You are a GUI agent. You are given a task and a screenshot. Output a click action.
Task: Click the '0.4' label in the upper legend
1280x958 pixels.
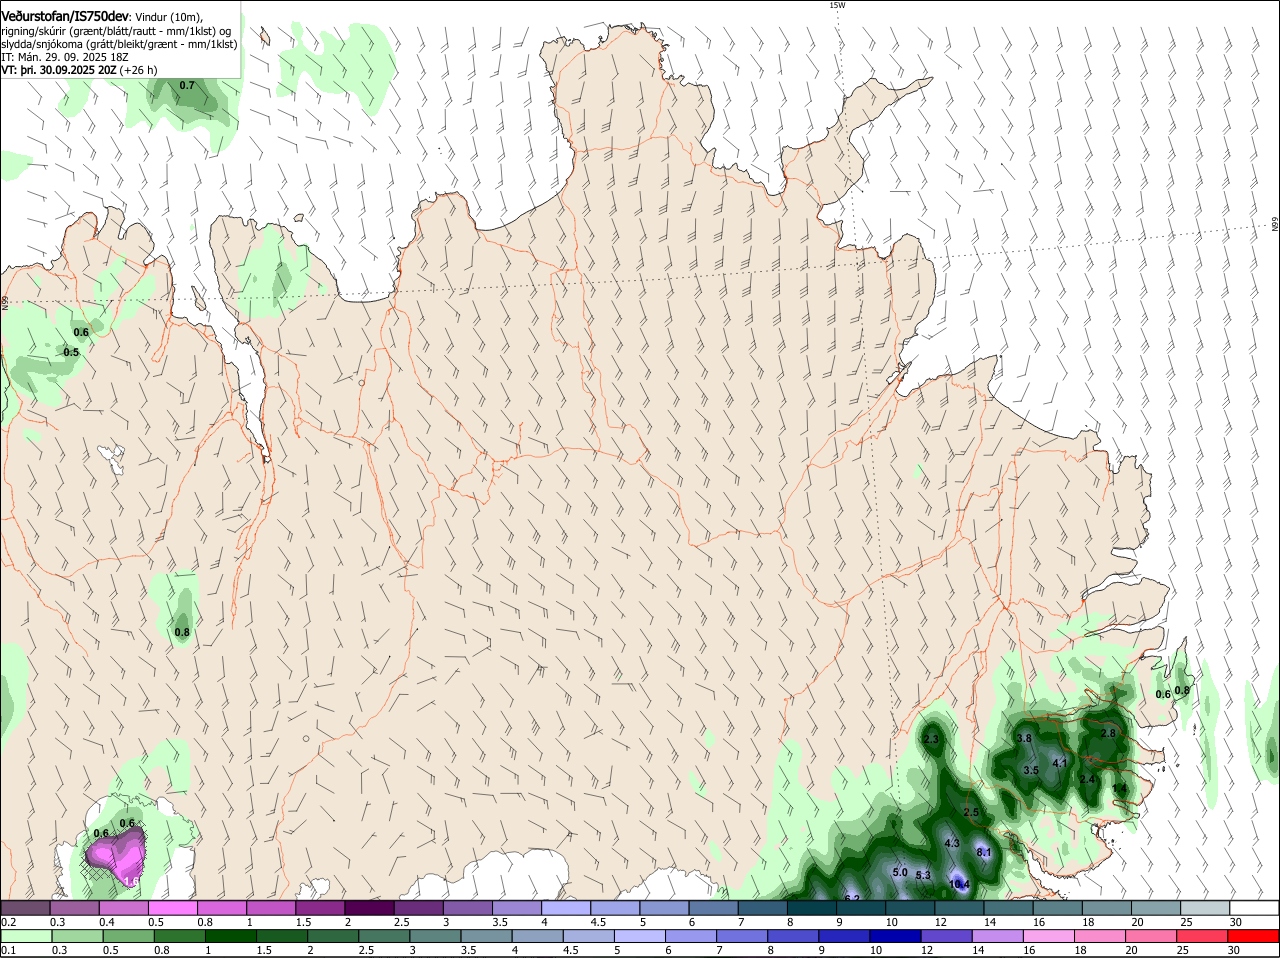107,922
